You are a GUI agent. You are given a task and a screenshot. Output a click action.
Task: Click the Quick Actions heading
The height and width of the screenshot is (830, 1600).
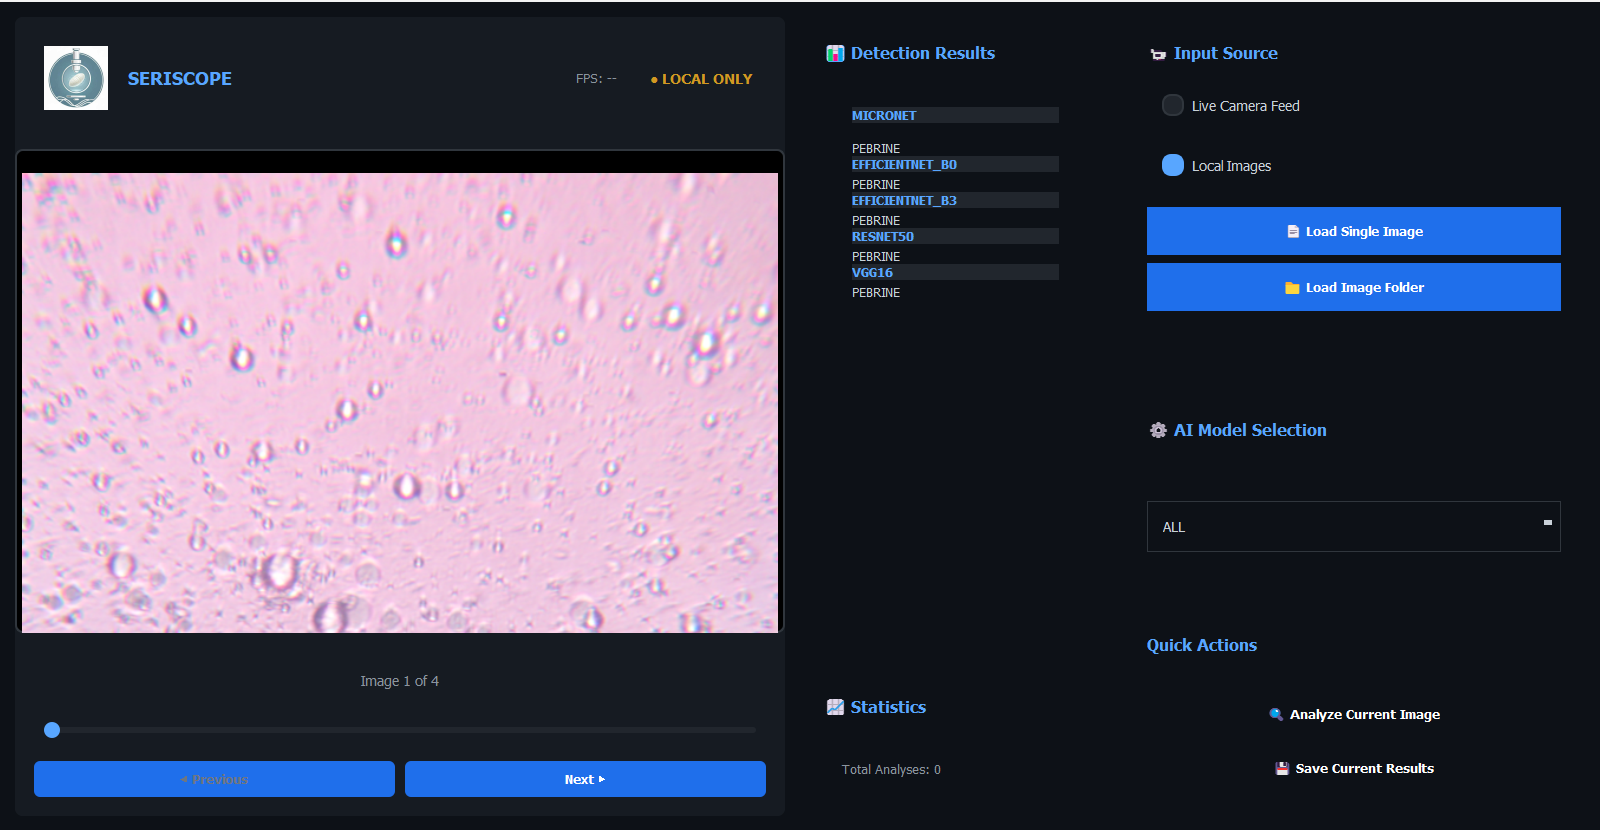(x=1202, y=645)
